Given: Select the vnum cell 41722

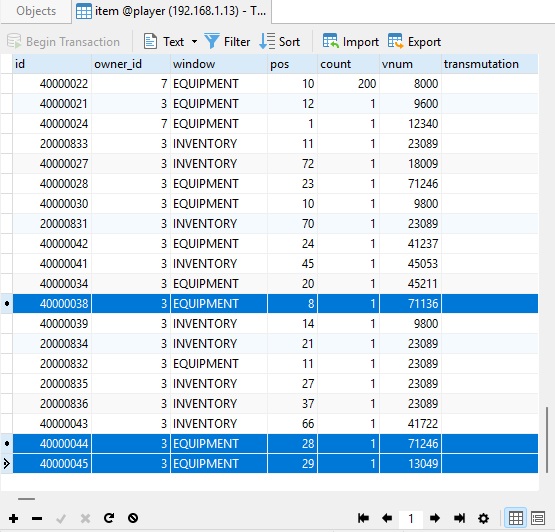Looking at the screenshot, I should pyautogui.click(x=411, y=424).
